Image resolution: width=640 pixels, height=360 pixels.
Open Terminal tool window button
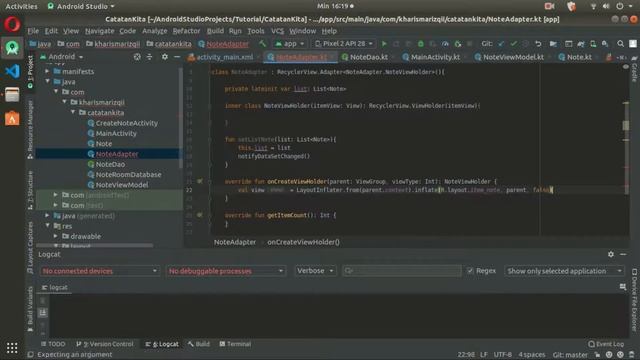[235, 344]
